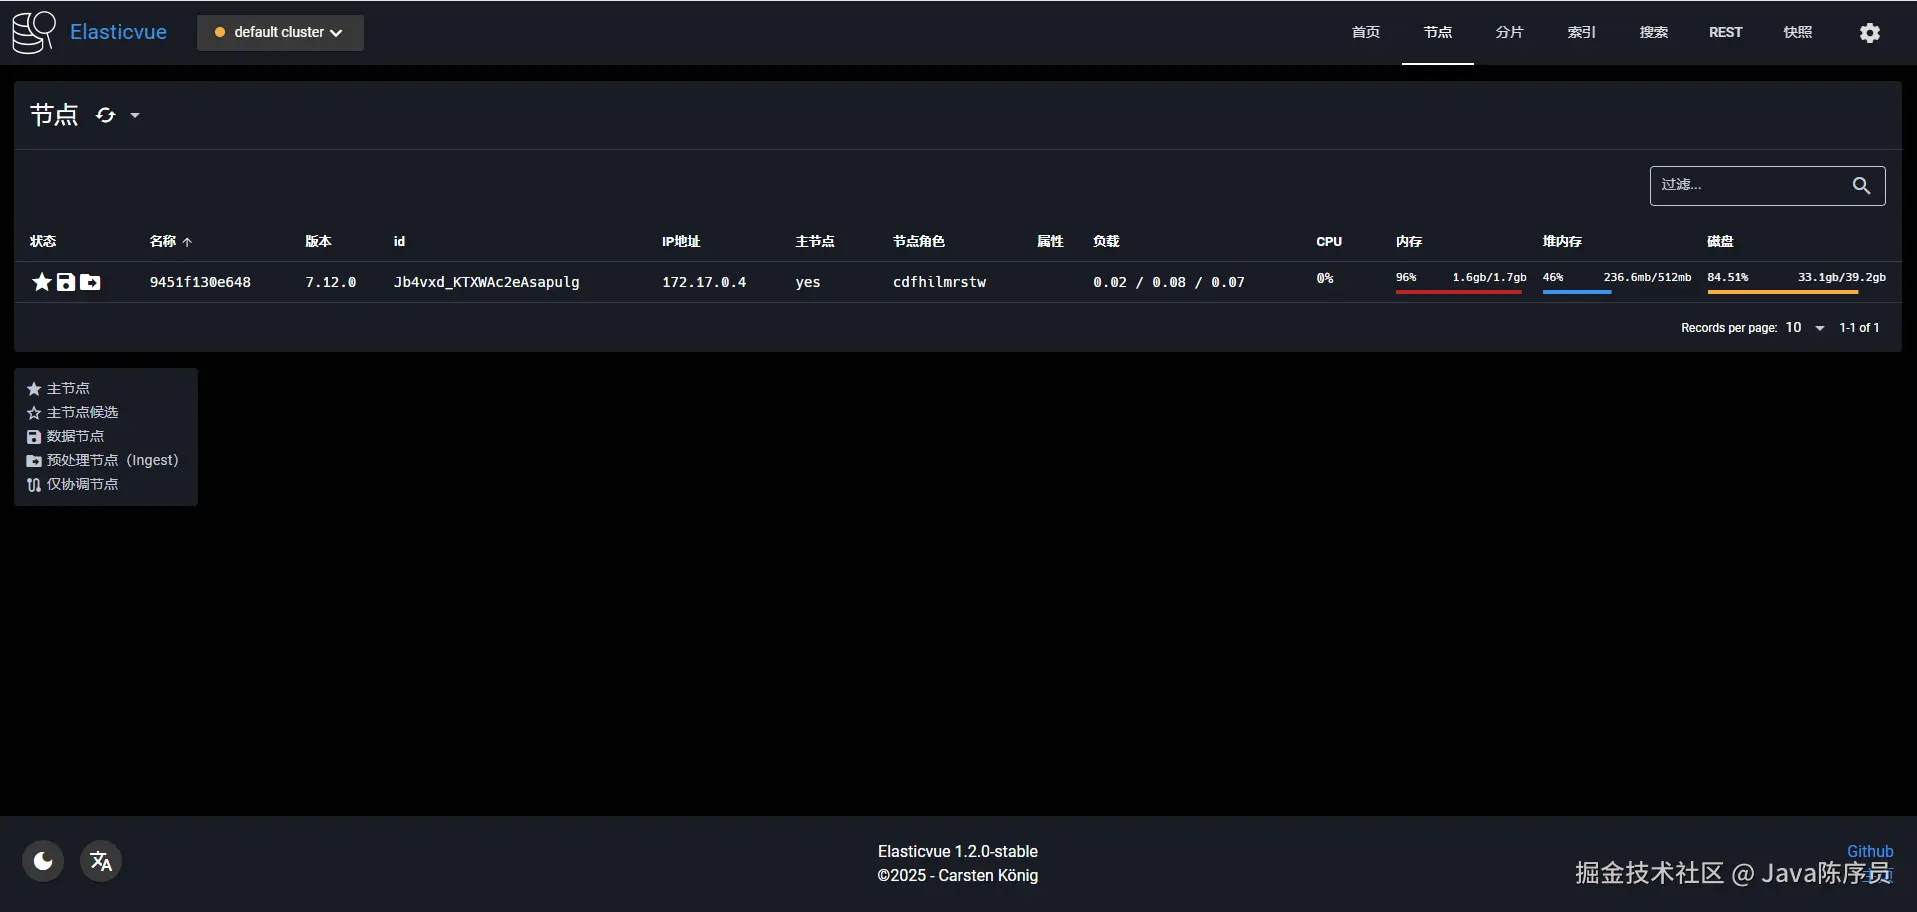The image size is (1917, 912).
Task: Go to the 首页 tab
Action: coord(1366,33)
